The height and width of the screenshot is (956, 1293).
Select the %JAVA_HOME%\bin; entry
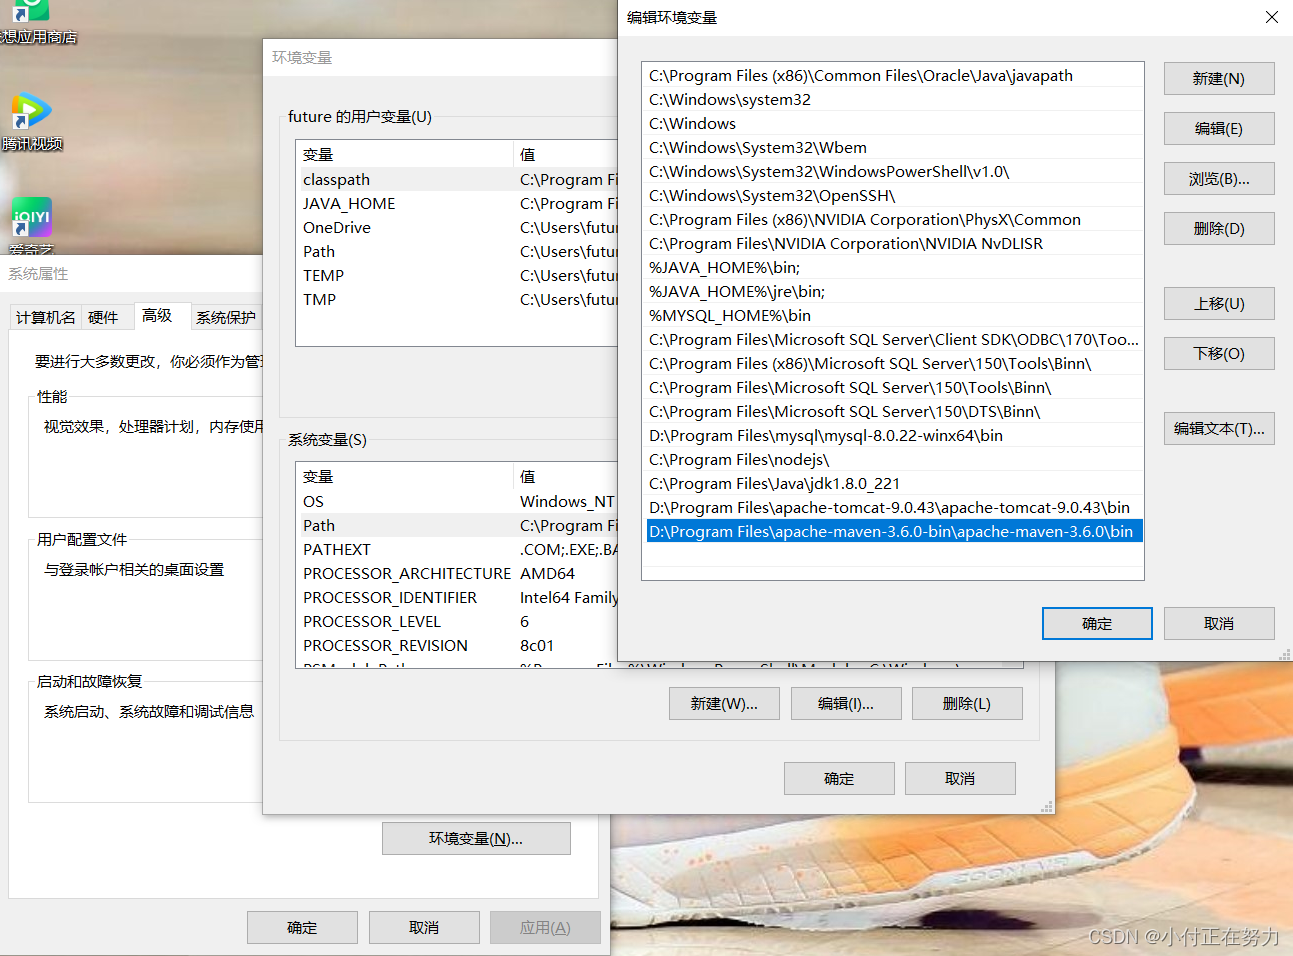coord(894,268)
